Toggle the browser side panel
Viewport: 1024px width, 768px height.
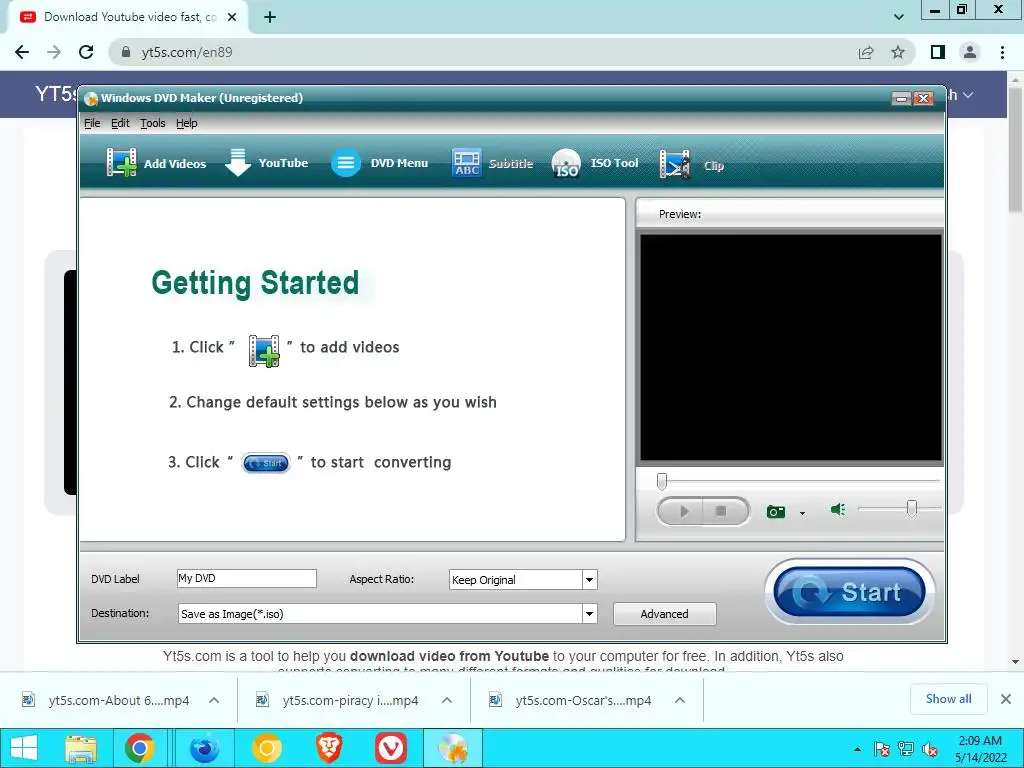pyautogui.click(x=938, y=52)
